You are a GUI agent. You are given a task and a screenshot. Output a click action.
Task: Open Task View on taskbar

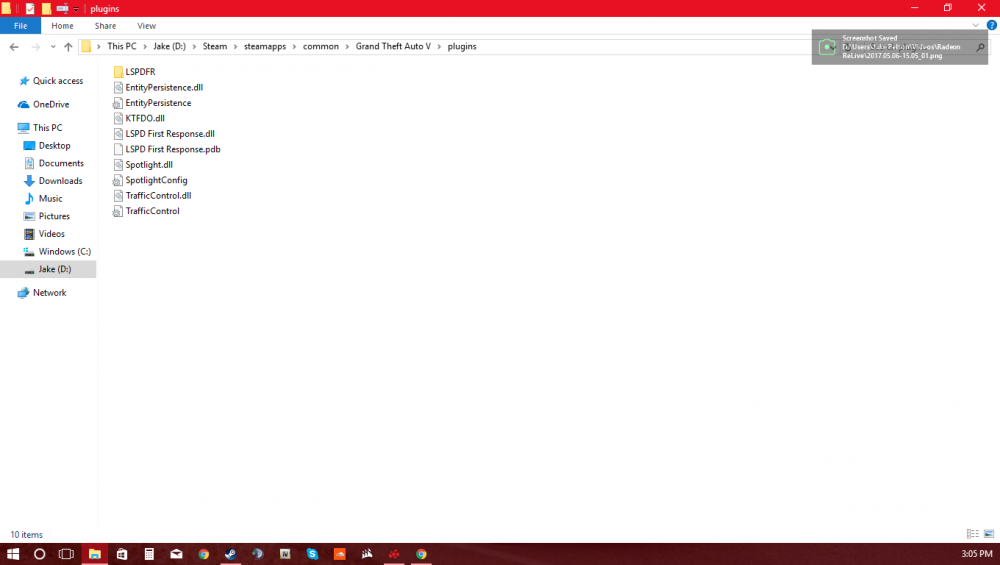tap(66, 554)
